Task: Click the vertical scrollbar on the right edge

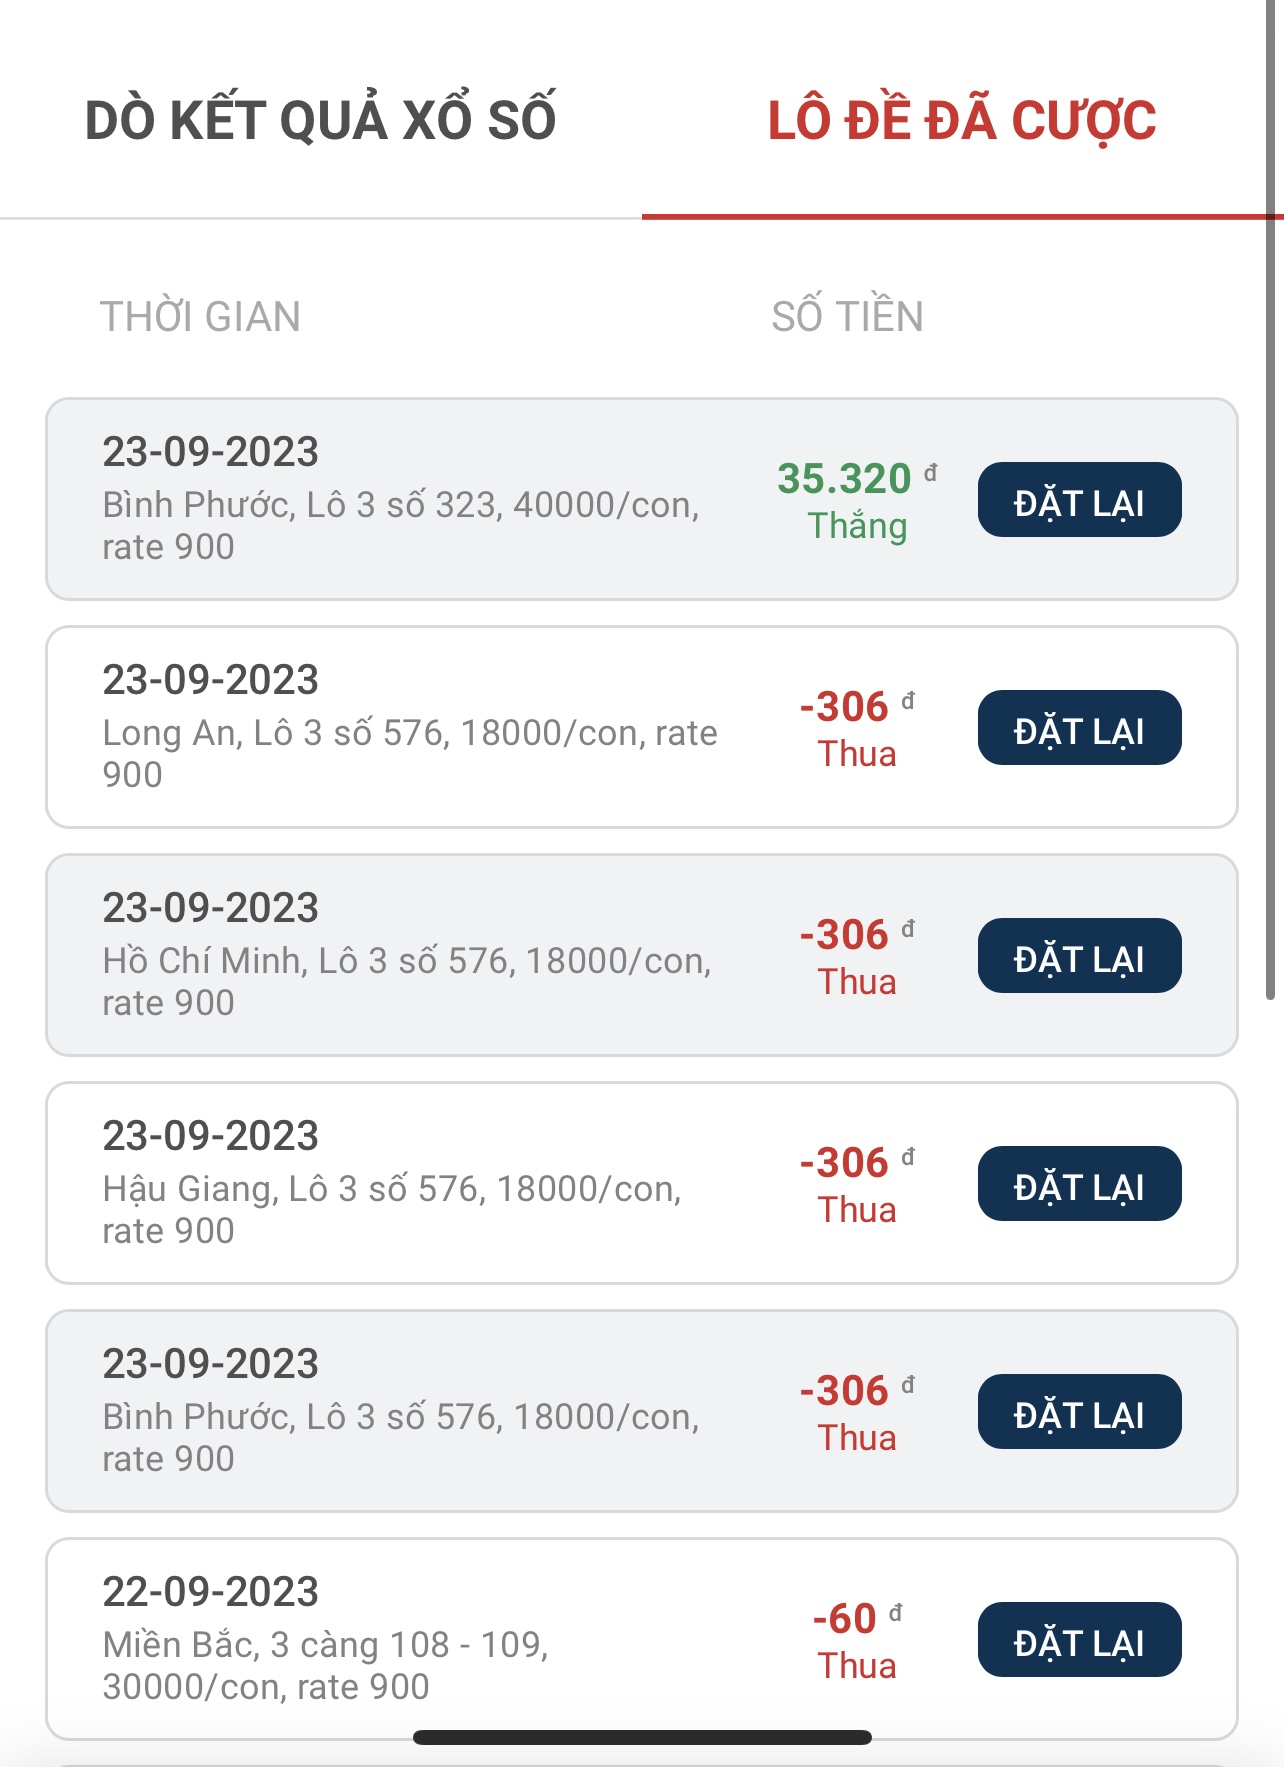Action: 1271,500
